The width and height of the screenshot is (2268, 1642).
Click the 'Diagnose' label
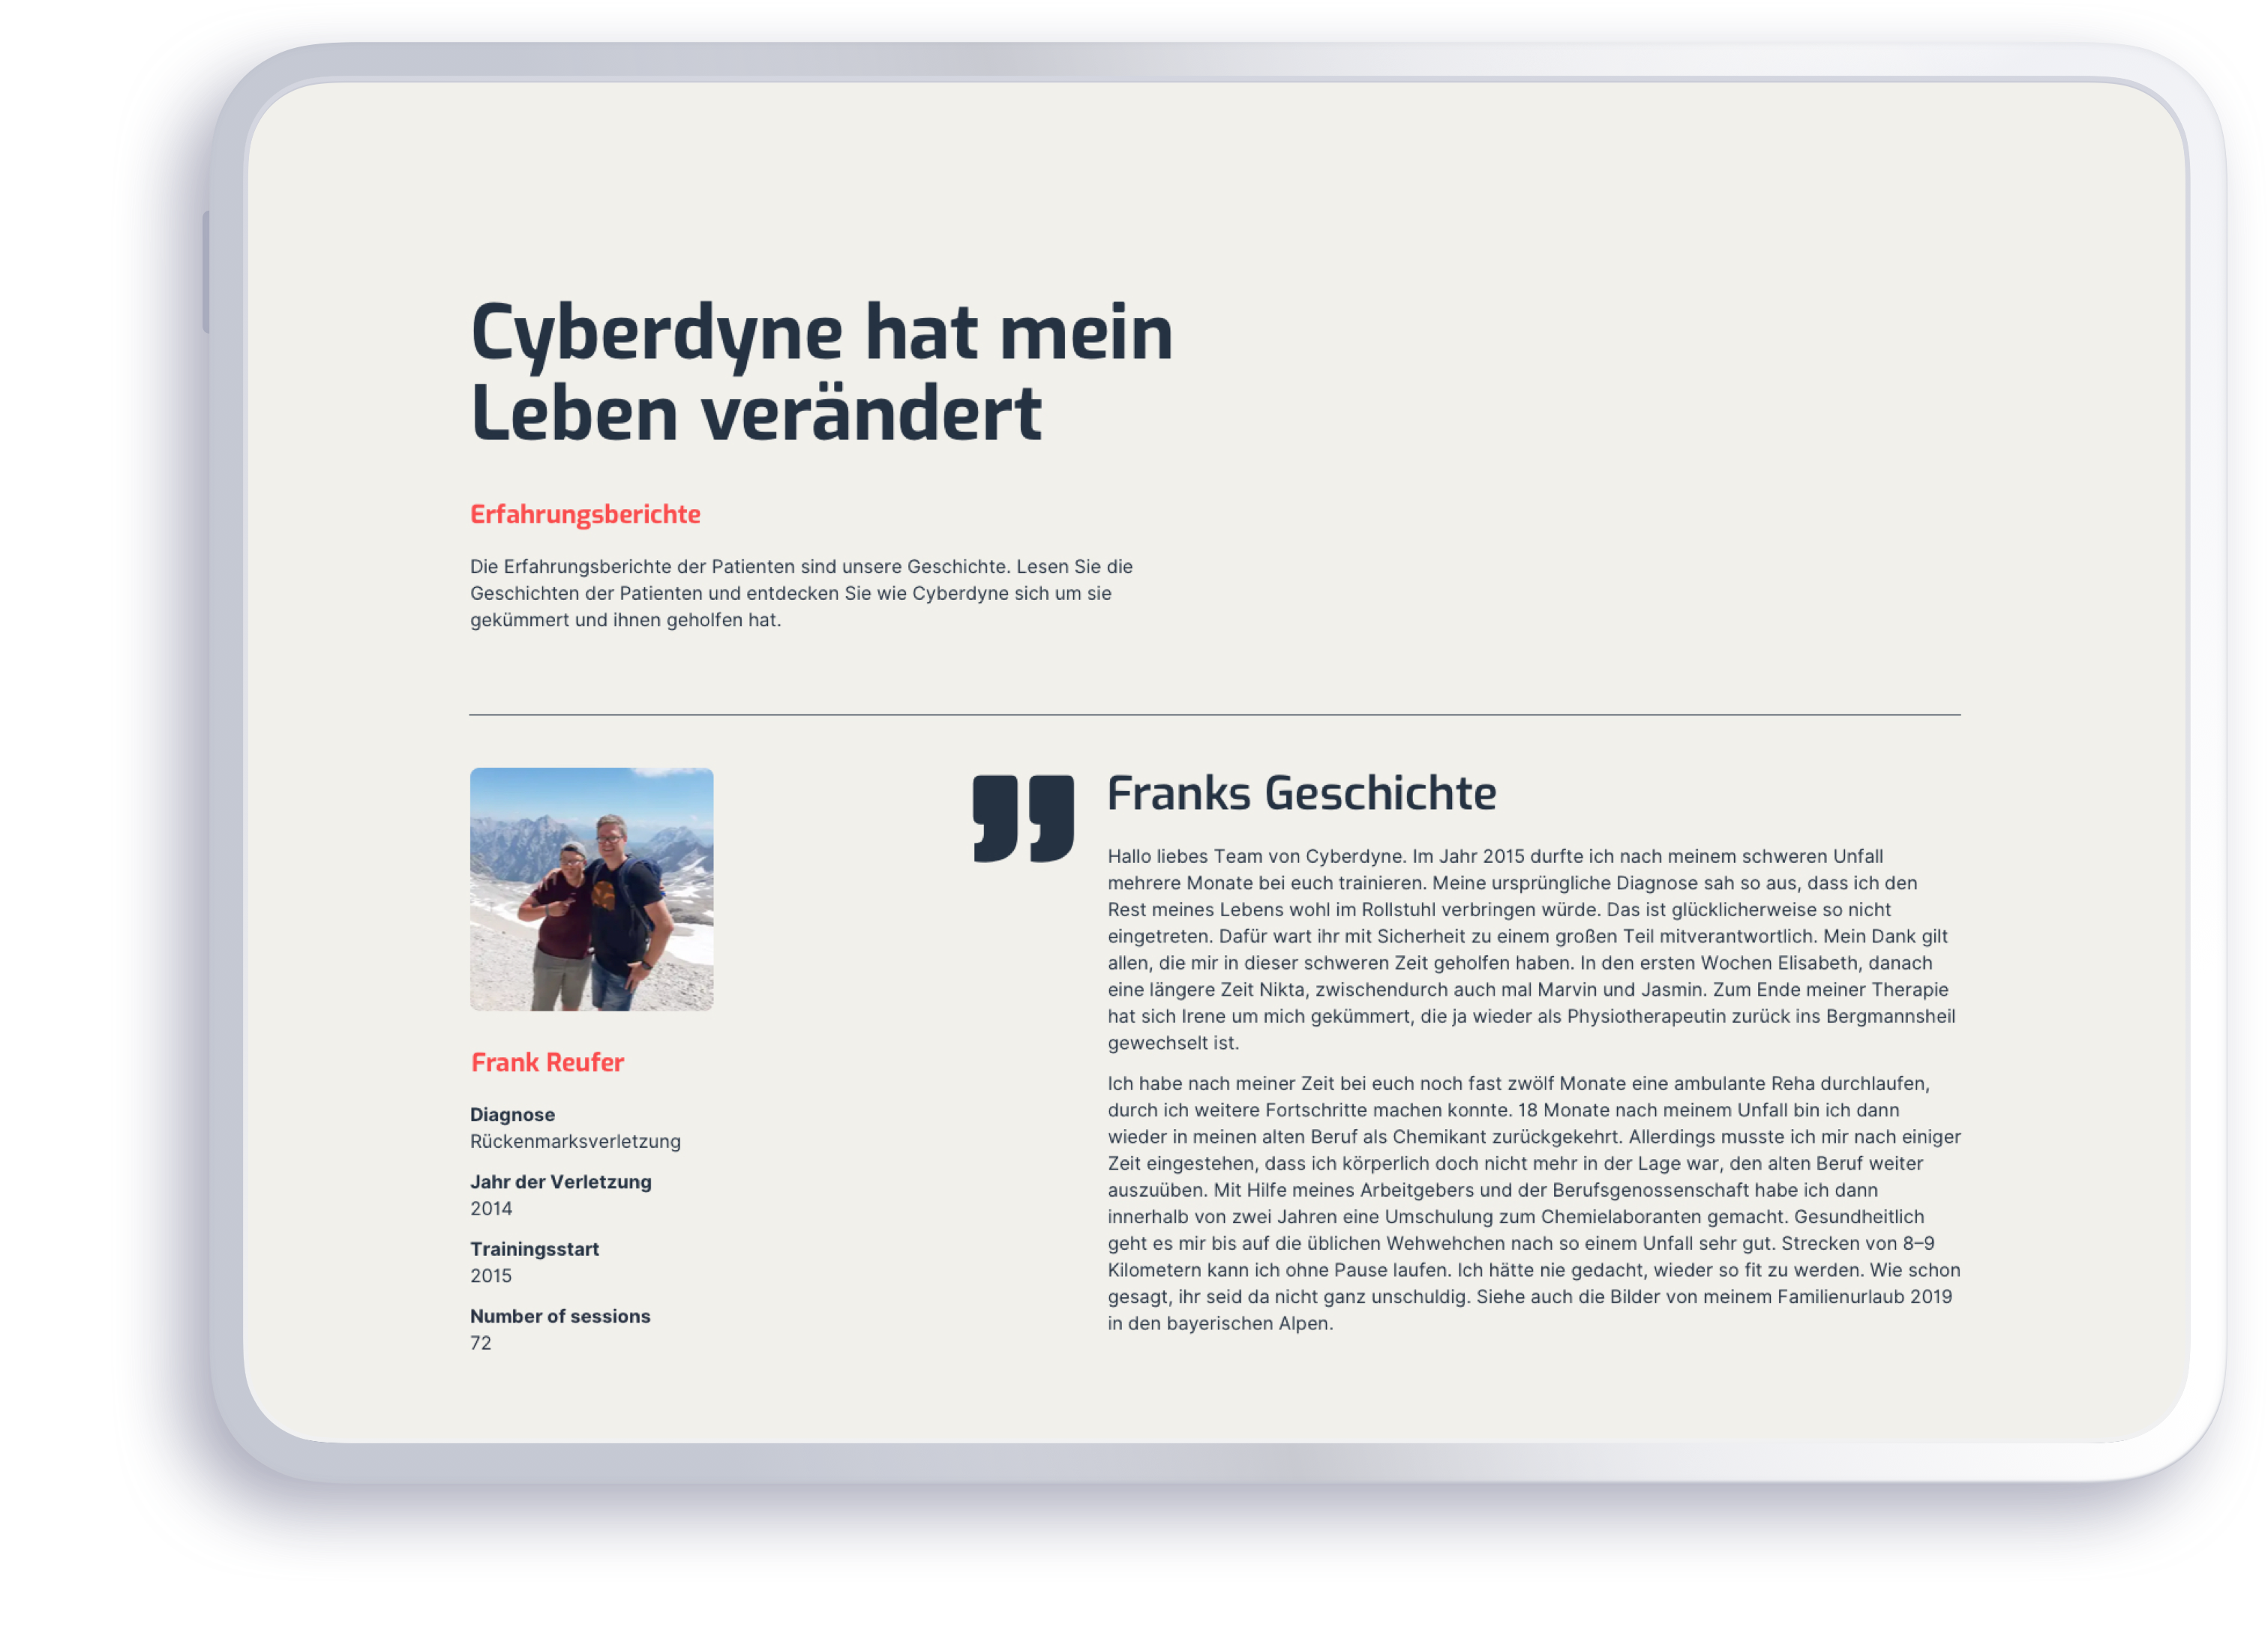(x=512, y=1114)
